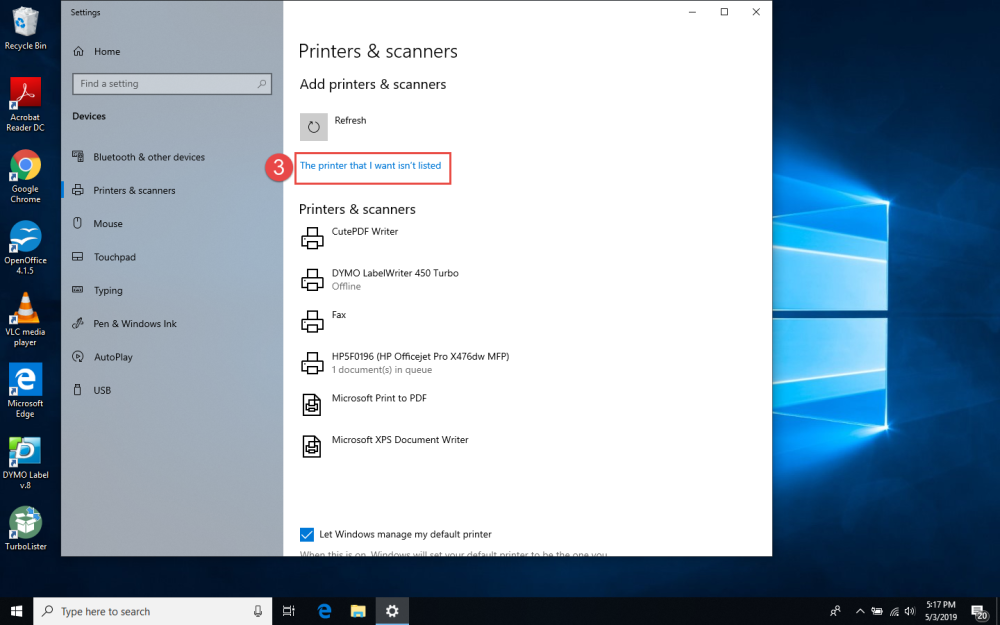Select 'Microsoft Print to PDF' name

pyautogui.click(x=379, y=398)
